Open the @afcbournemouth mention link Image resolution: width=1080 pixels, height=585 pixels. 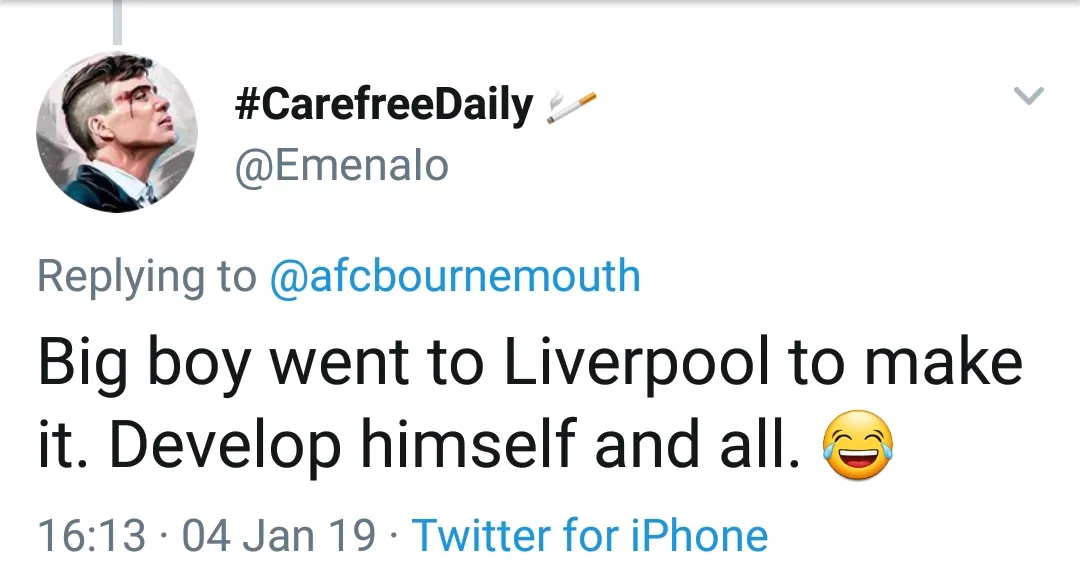pos(455,275)
